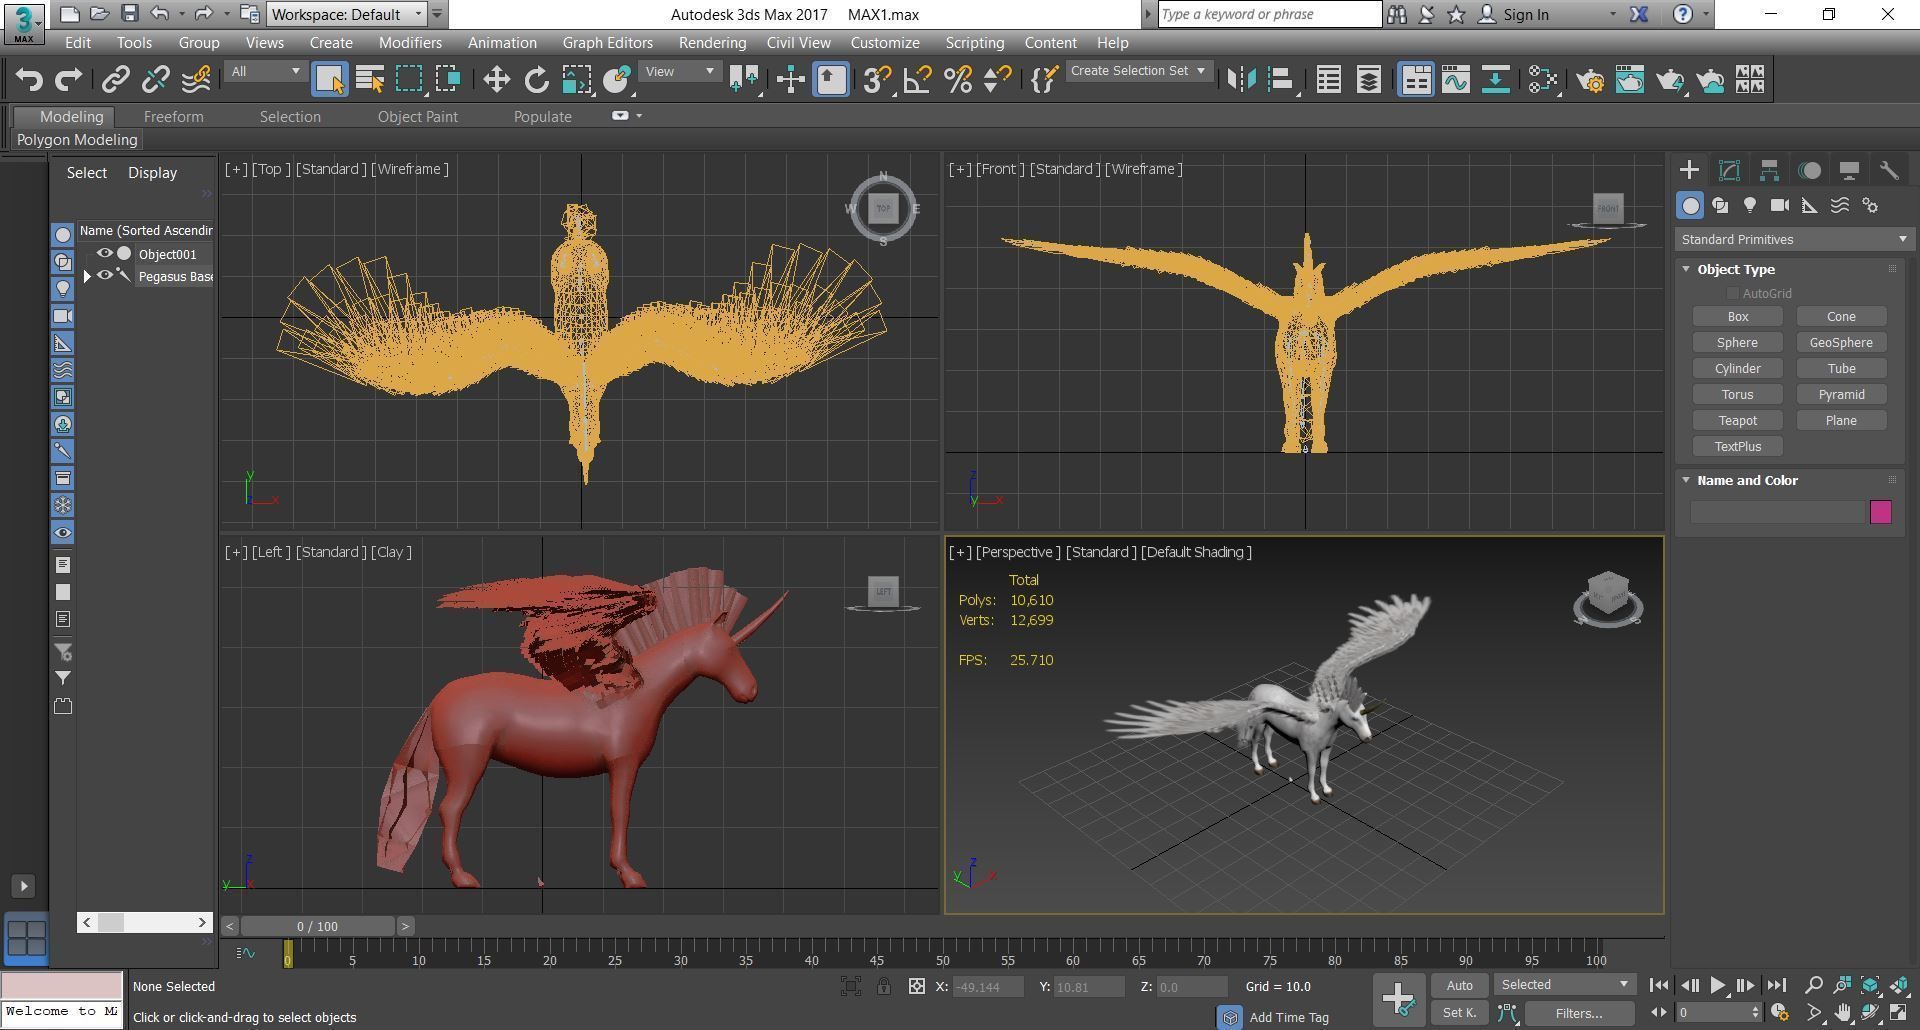Click the Select and Link icon
The image size is (1920, 1030).
point(116,80)
